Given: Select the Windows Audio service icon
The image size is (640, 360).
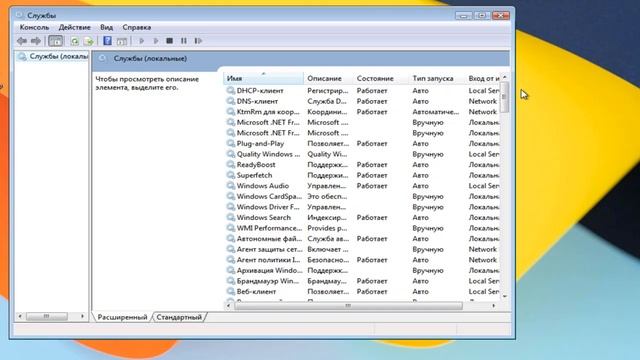Looking at the screenshot, I should [231, 186].
